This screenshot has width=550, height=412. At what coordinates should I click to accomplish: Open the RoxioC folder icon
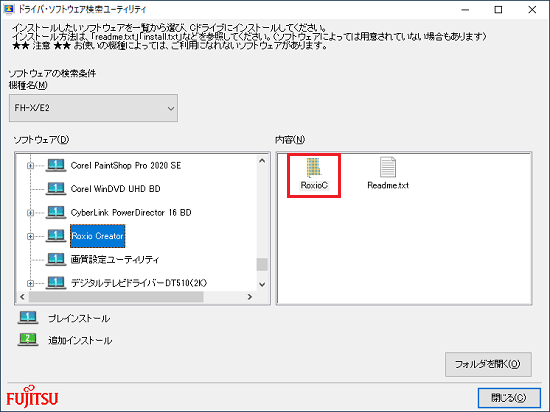(x=313, y=168)
